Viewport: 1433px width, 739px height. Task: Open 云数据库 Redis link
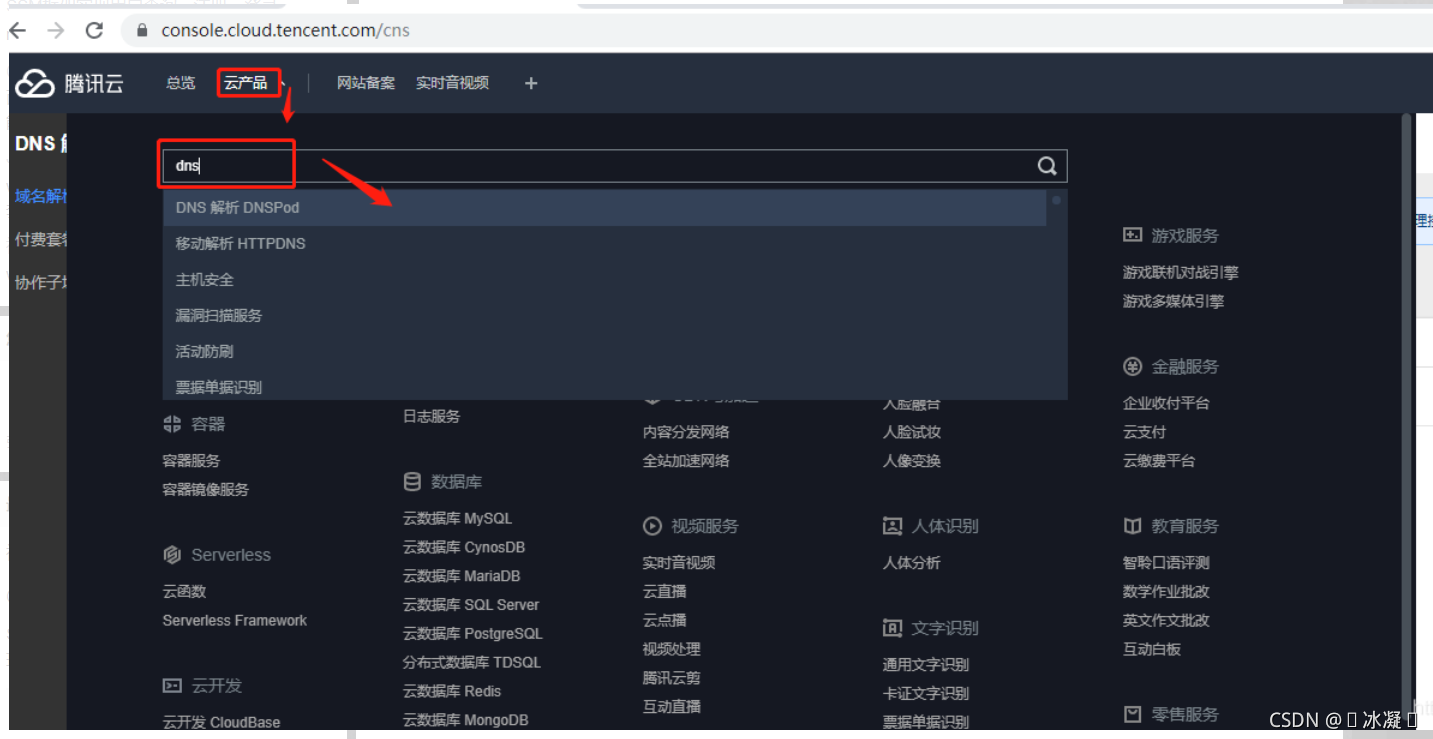coord(452,692)
